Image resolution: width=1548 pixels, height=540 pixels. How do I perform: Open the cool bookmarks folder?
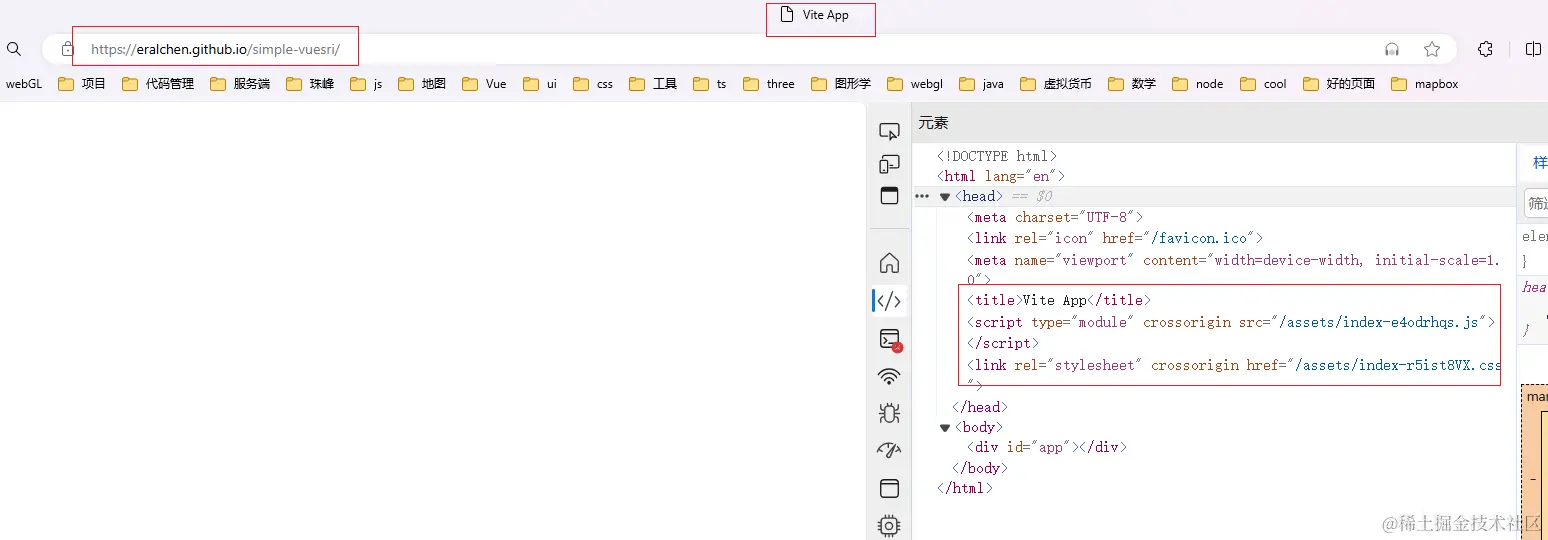pos(1264,84)
